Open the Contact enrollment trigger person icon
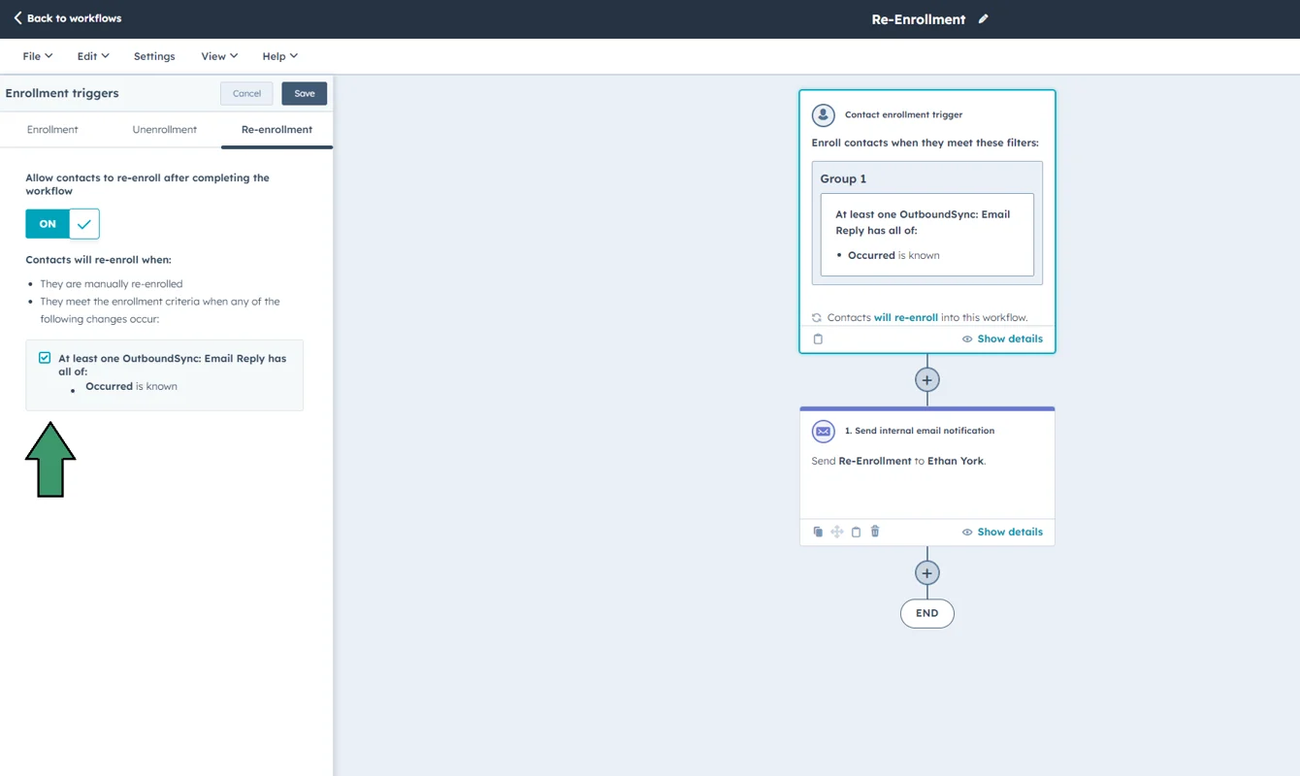Screen dimensions: 1300x776 click(x=823, y=114)
